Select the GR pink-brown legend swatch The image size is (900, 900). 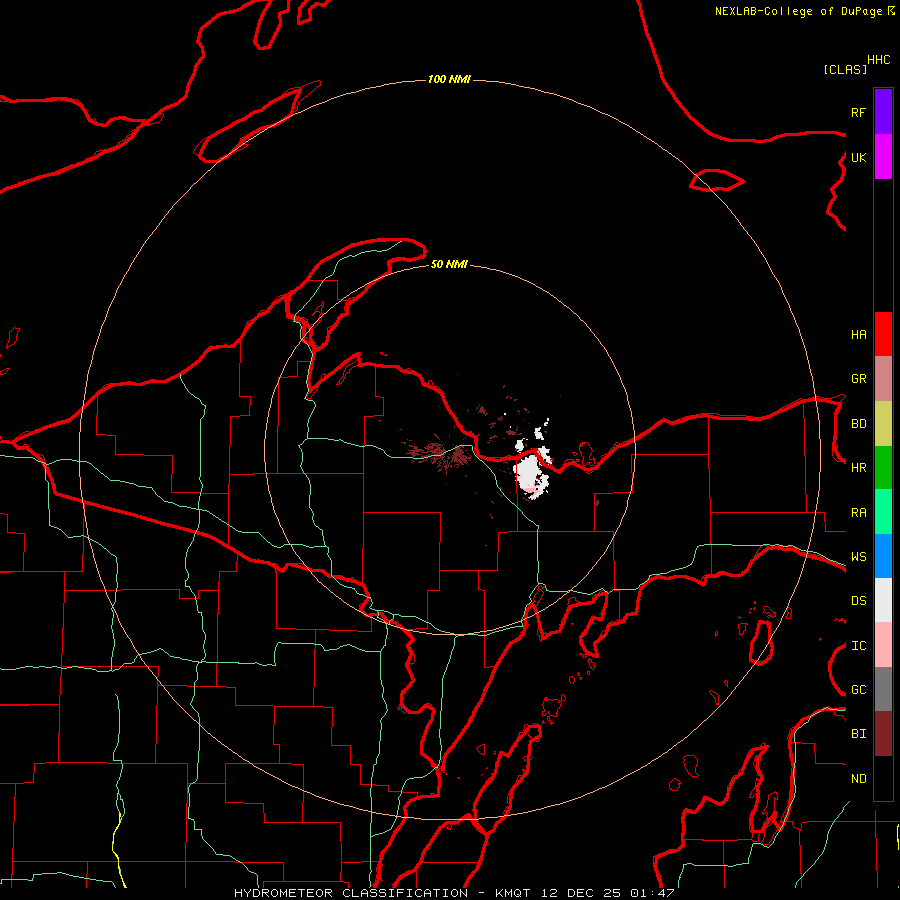tap(883, 379)
